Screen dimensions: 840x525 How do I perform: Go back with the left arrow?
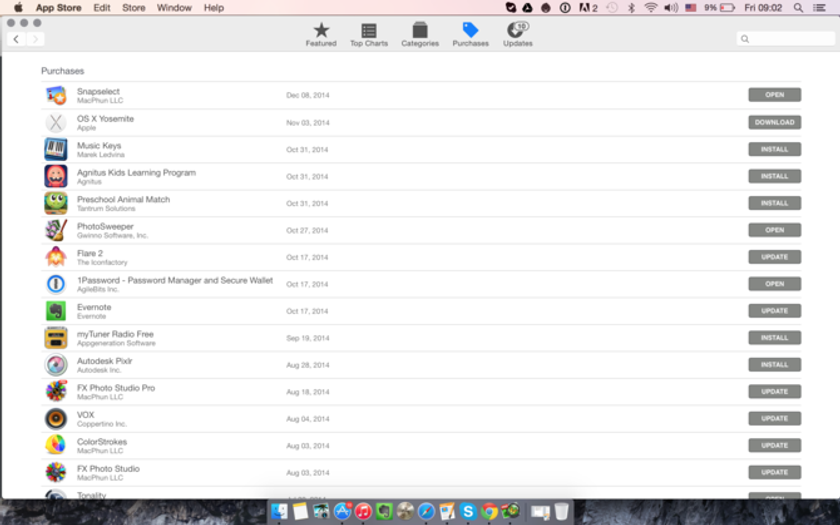tap(16, 39)
